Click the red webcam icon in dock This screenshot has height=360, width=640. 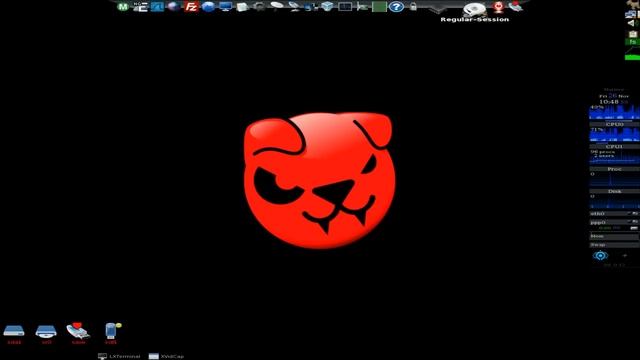click(498, 7)
